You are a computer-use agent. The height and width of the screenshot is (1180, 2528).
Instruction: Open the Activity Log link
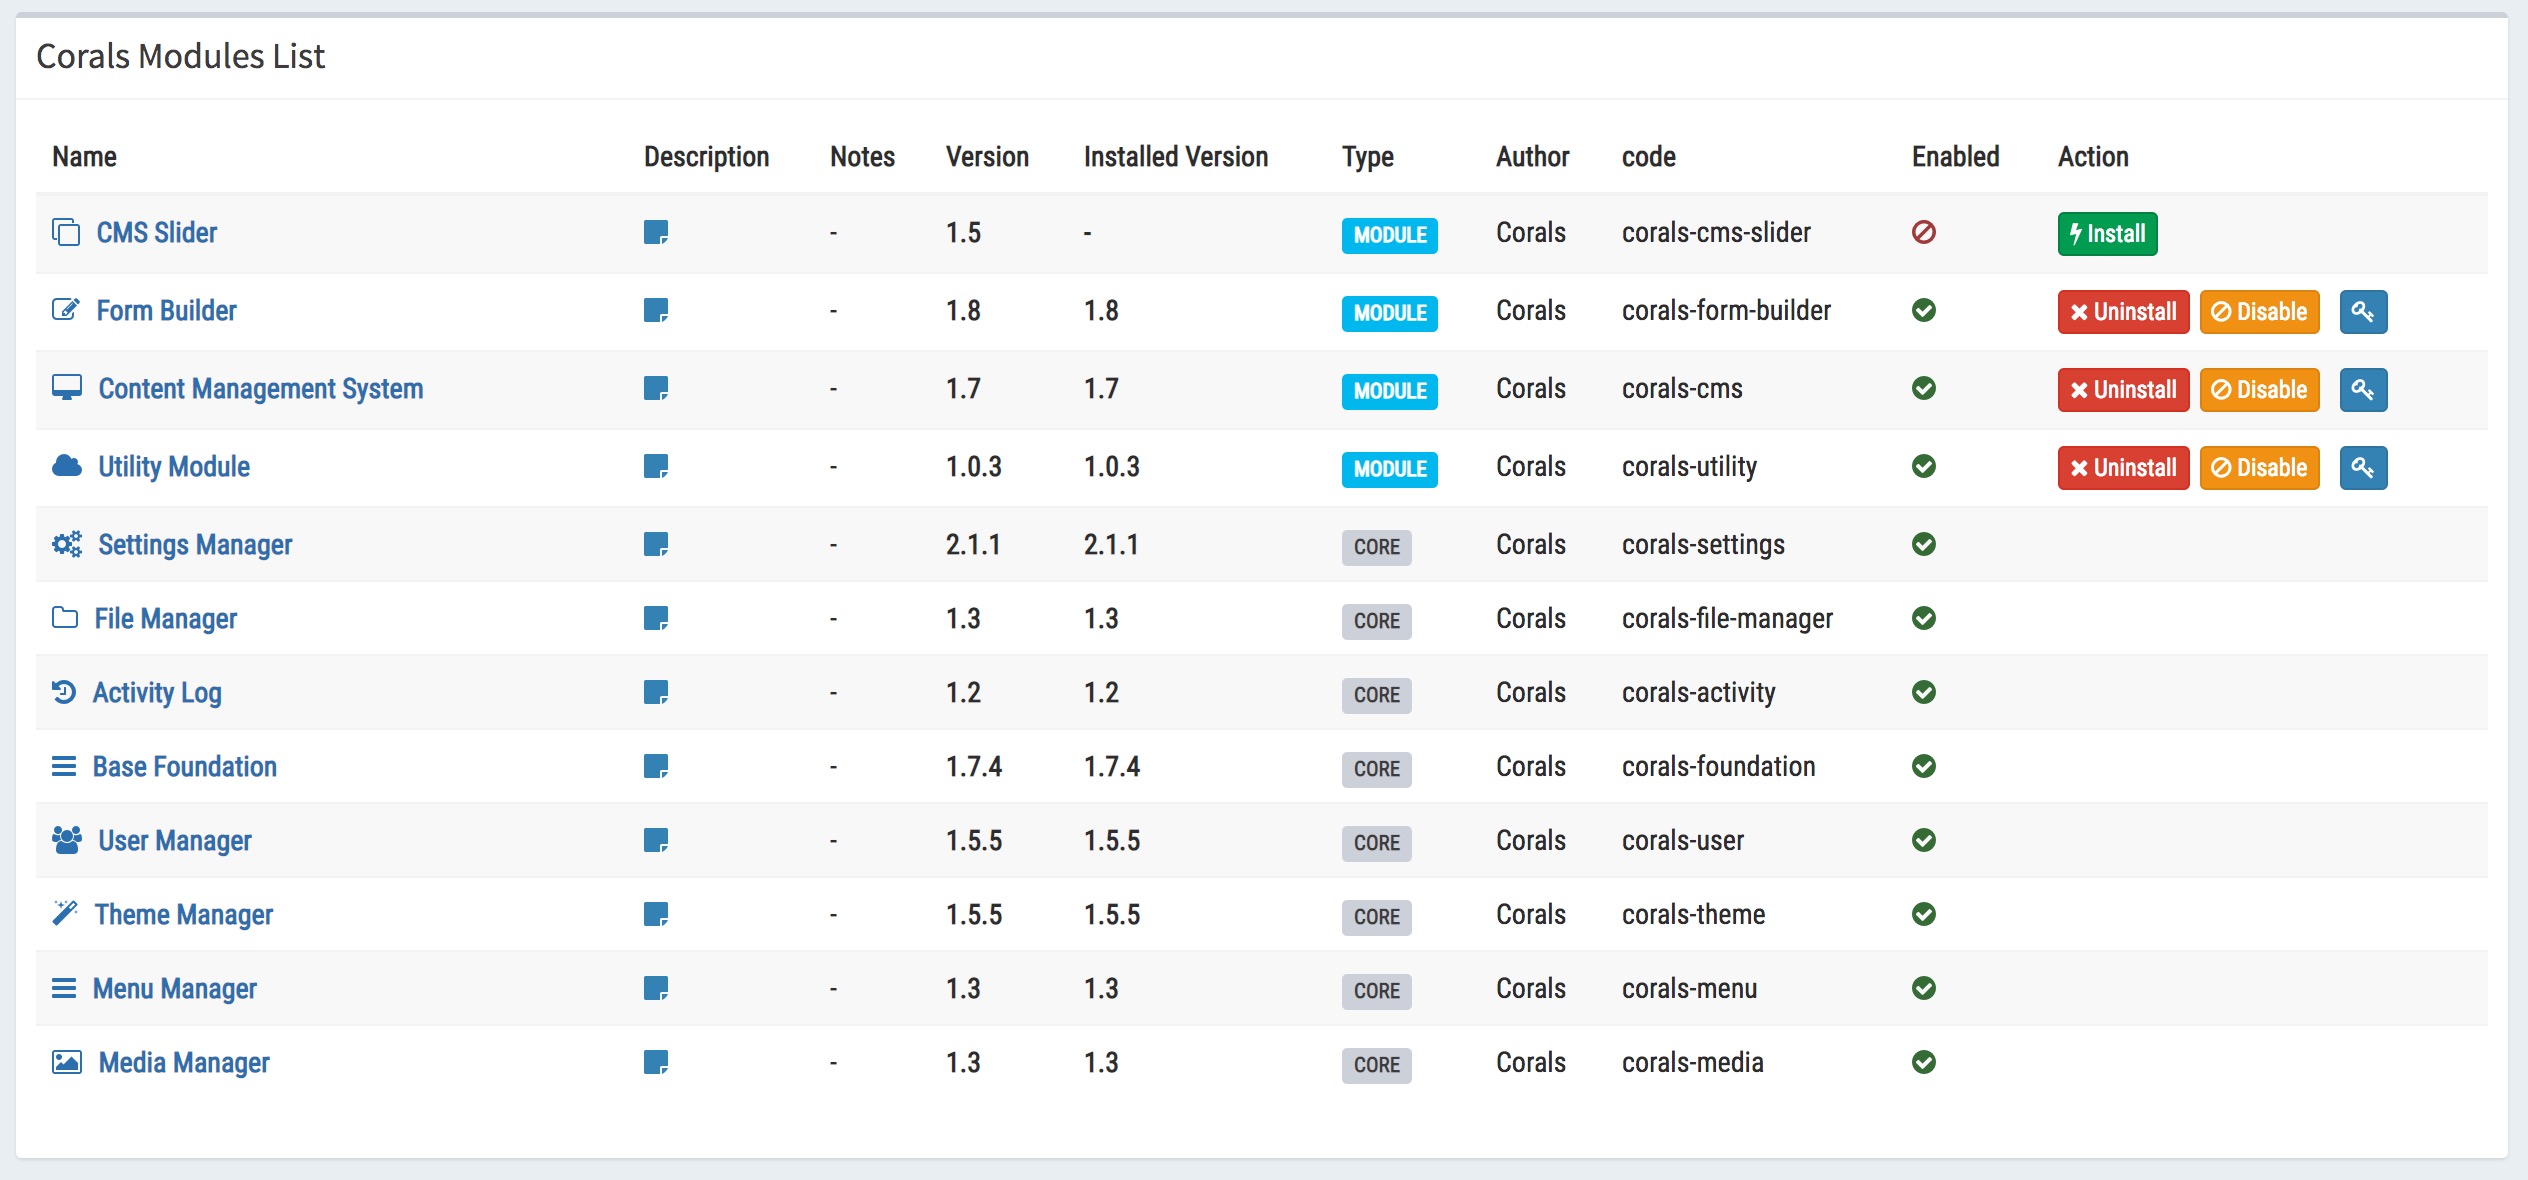pos(157,693)
